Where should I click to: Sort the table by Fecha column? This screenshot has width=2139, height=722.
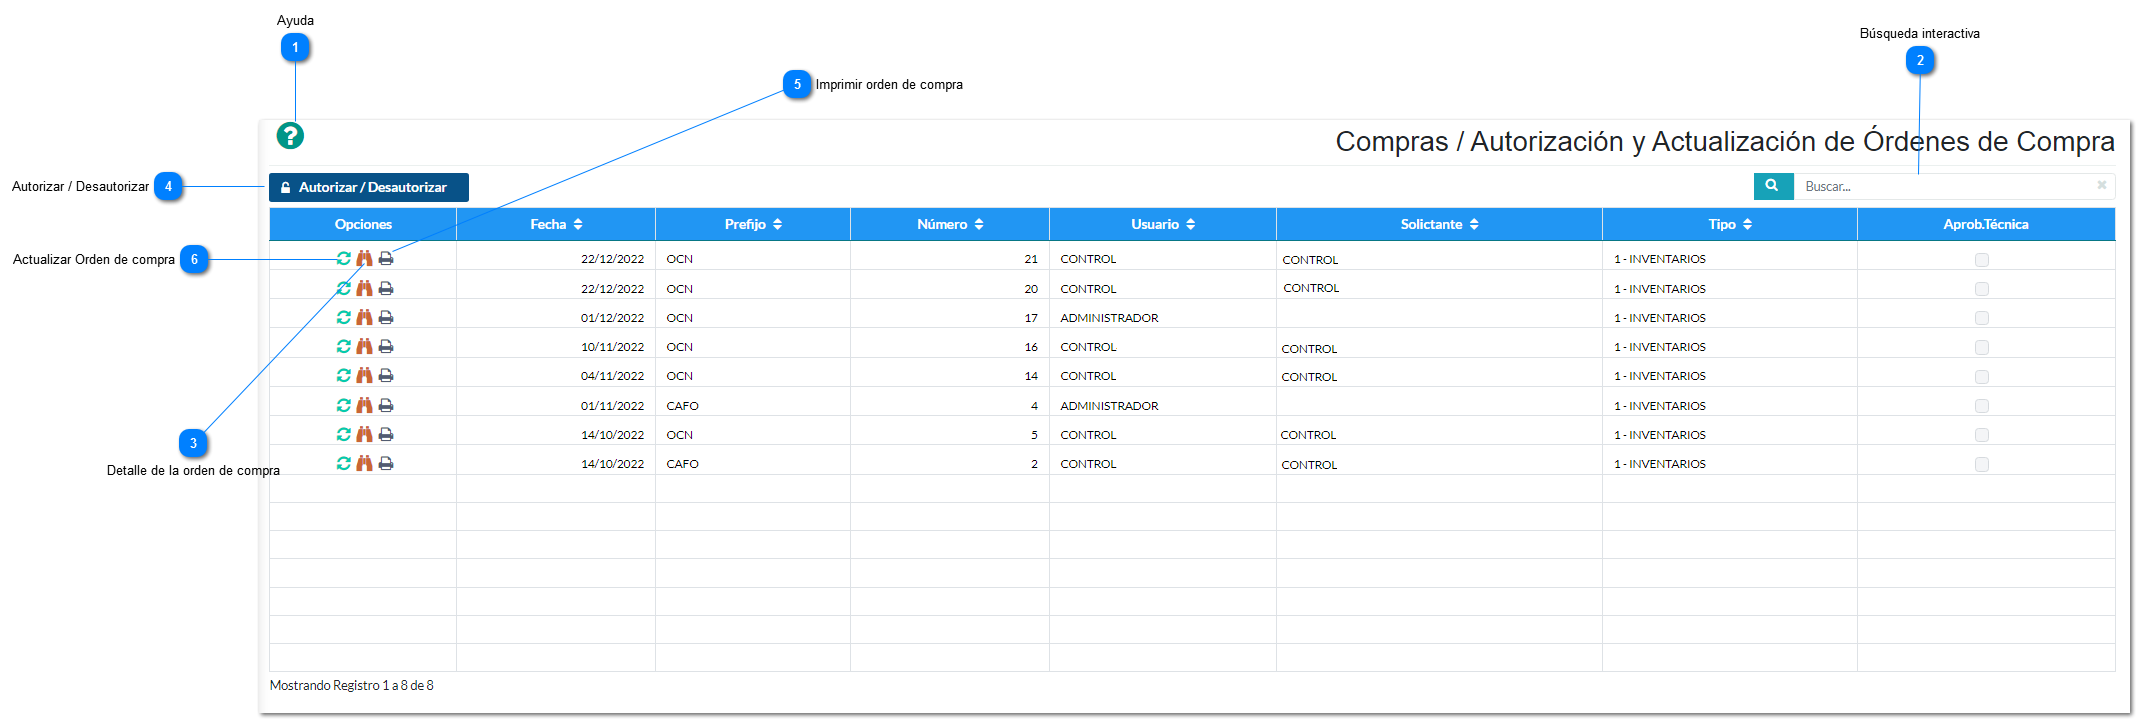[x=556, y=224]
